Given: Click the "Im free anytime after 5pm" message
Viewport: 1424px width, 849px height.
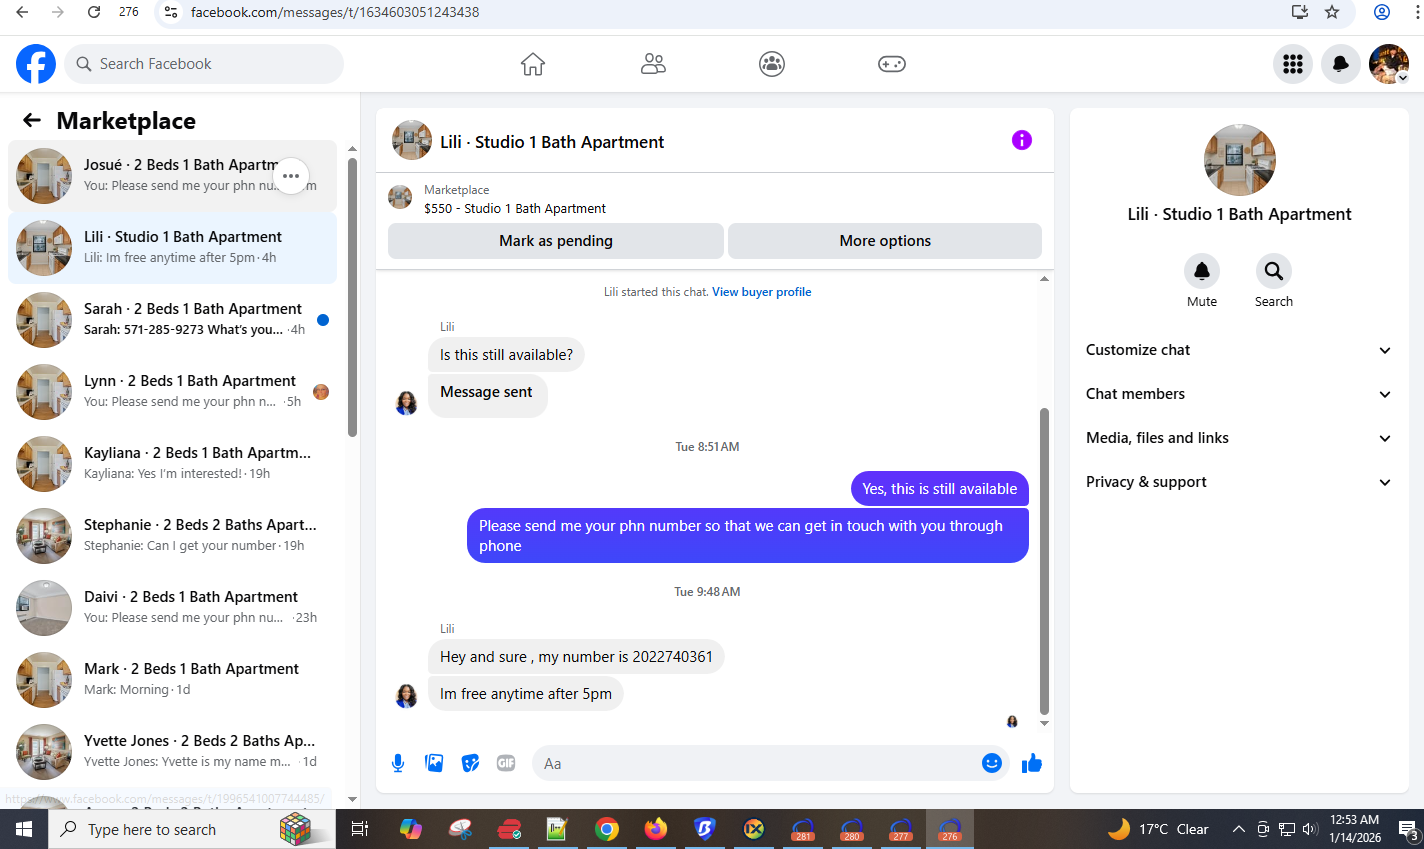Looking at the screenshot, I should pos(526,694).
